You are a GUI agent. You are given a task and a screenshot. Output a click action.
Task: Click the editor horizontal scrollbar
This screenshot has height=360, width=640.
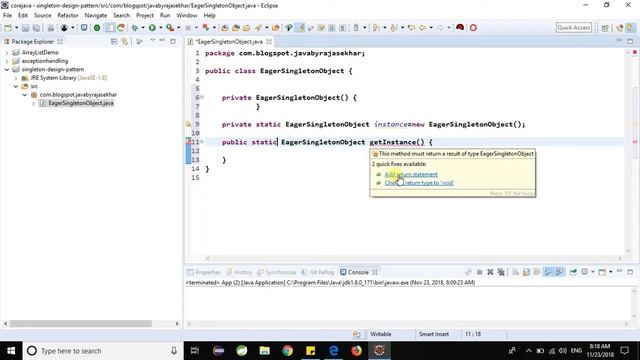413,258
